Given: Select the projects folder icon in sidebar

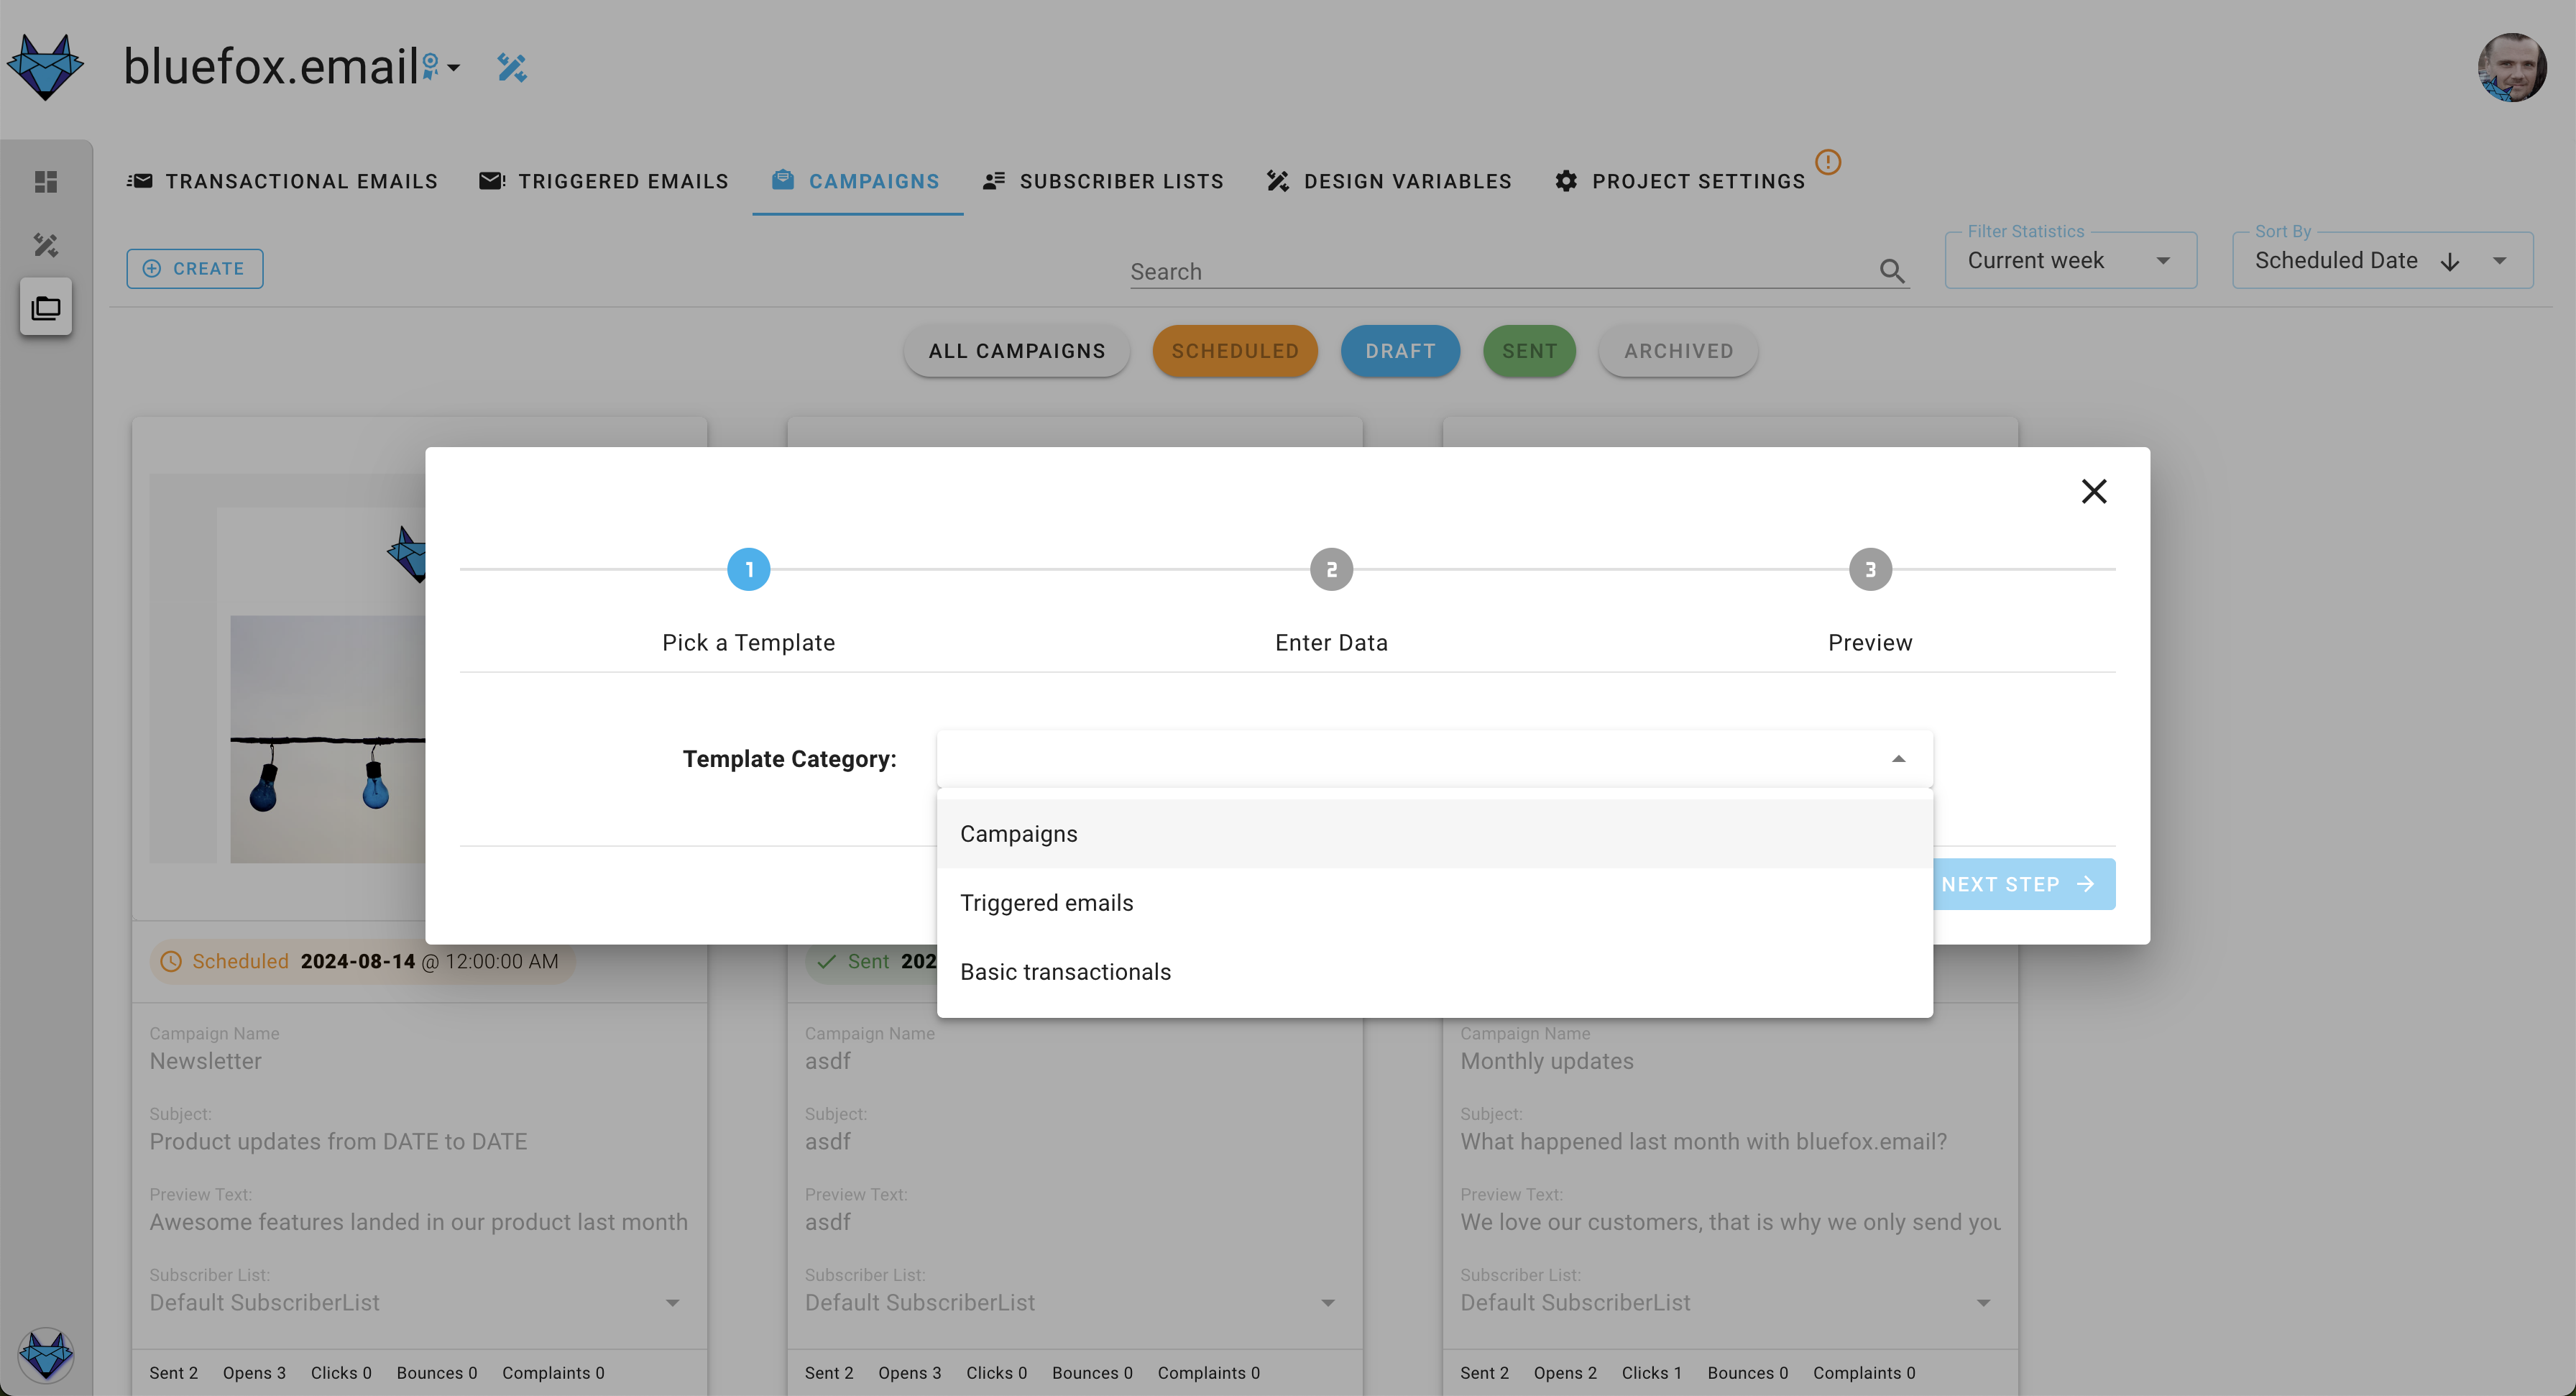Looking at the screenshot, I should point(46,307).
